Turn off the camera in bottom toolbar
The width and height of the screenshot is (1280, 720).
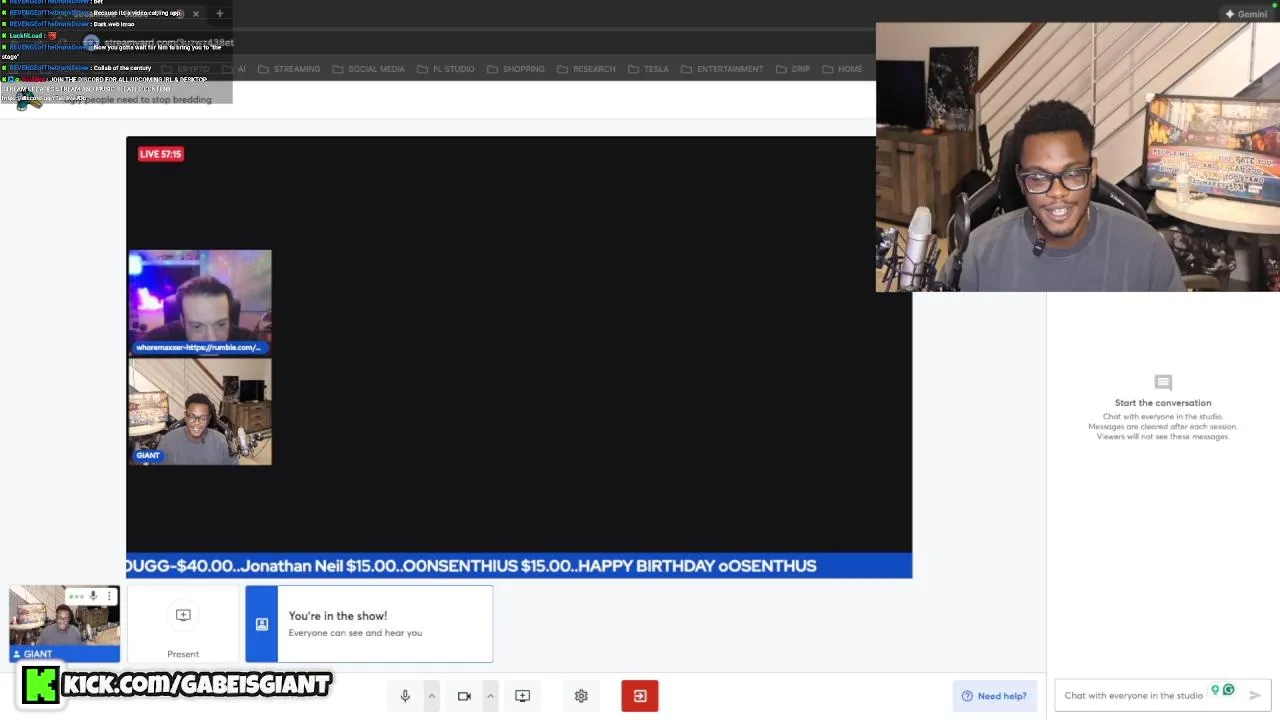point(464,696)
